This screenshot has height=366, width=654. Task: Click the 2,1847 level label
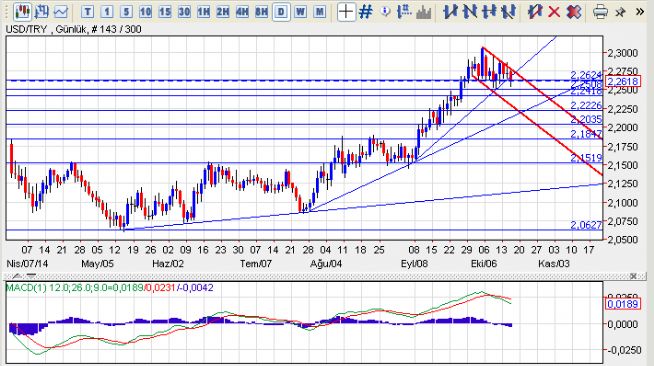pyautogui.click(x=586, y=134)
